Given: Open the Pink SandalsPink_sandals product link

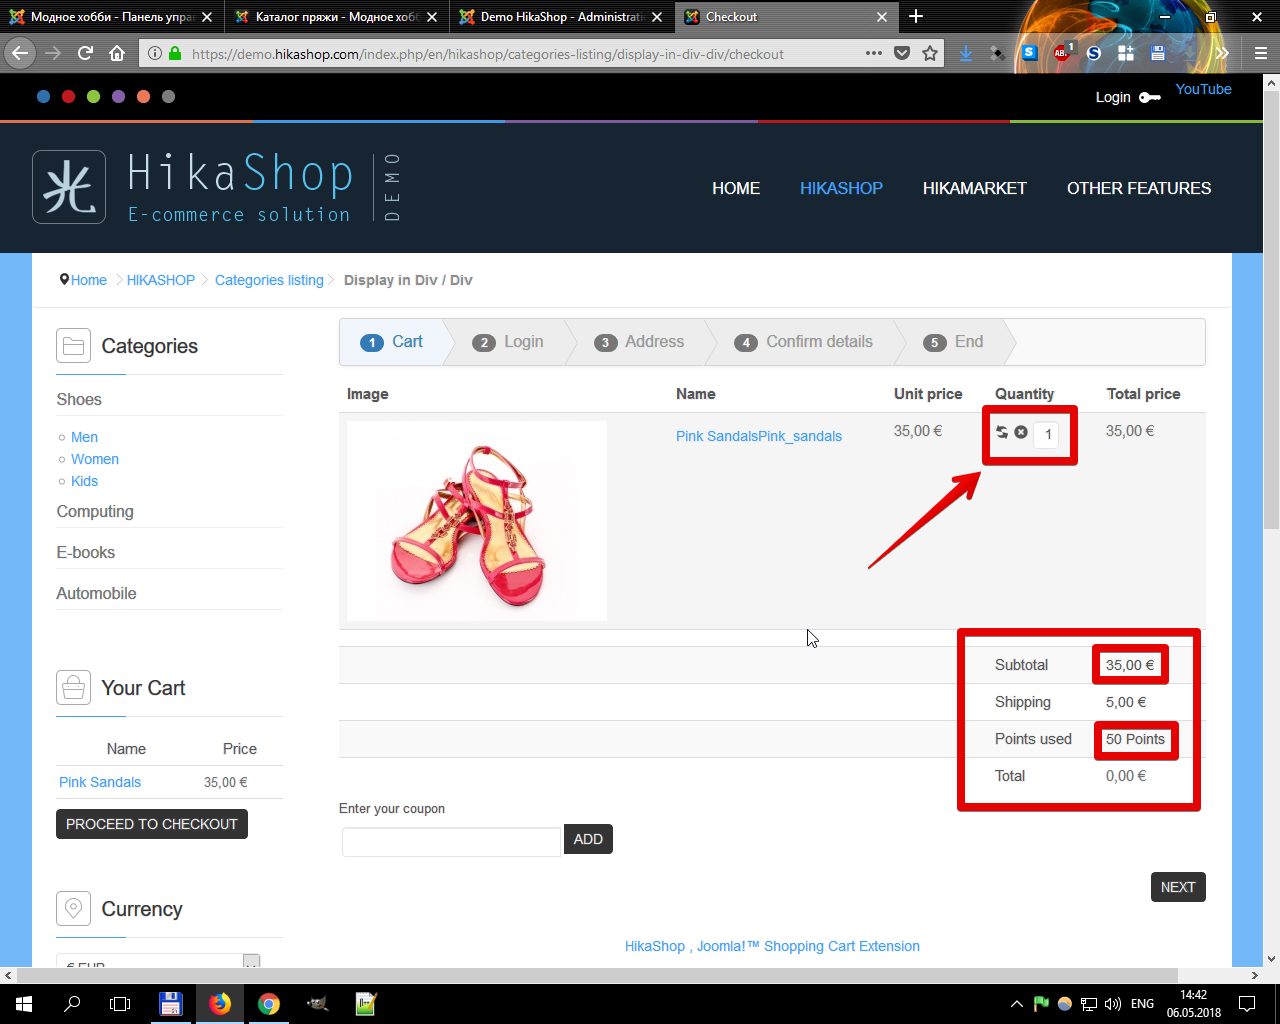Looking at the screenshot, I should tap(759, 436).
